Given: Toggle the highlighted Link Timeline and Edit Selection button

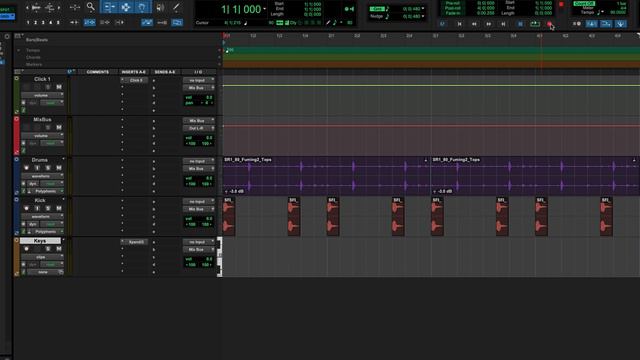Looking at the screenshot, I should coord(89,22).
